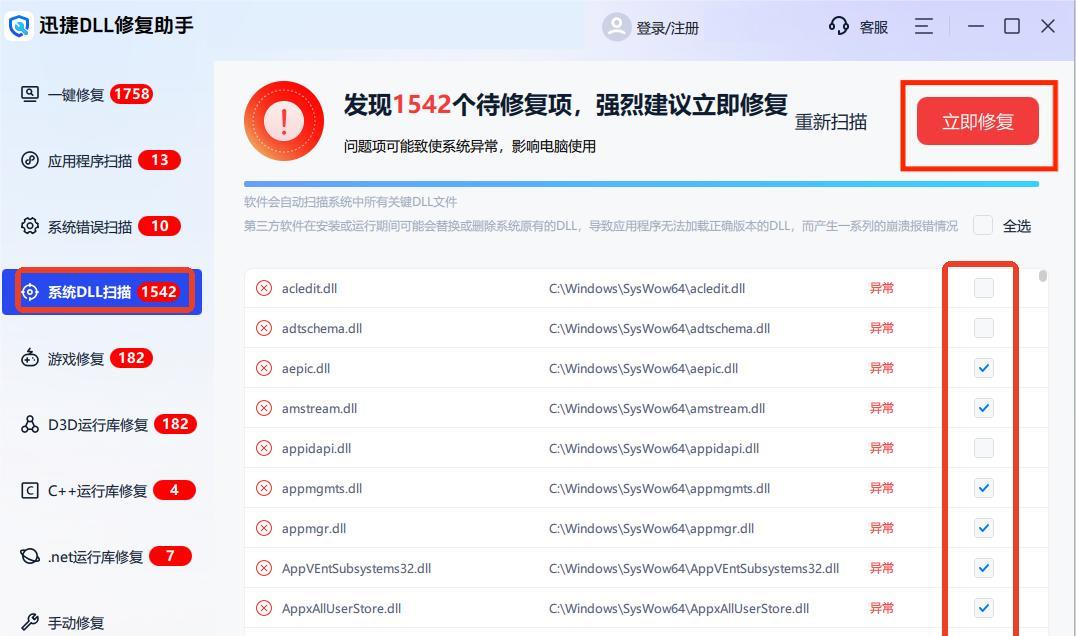Click the 客服 support label
Viewport: 1076px width, 636px height.
click(x=874, y=27)
